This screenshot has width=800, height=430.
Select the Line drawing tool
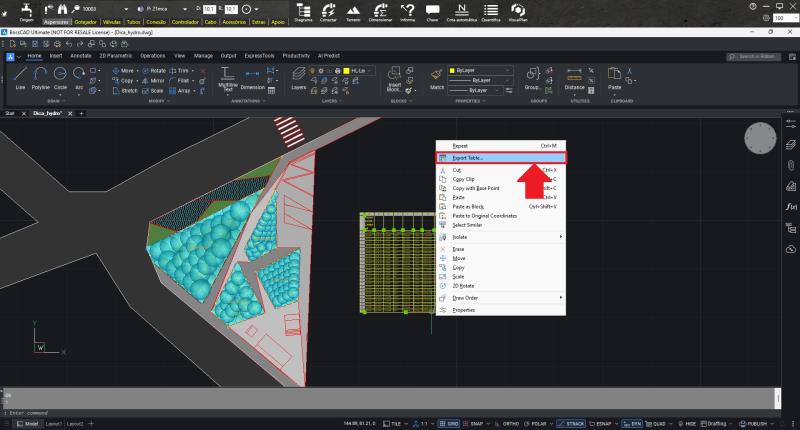[x=20, y=78]
